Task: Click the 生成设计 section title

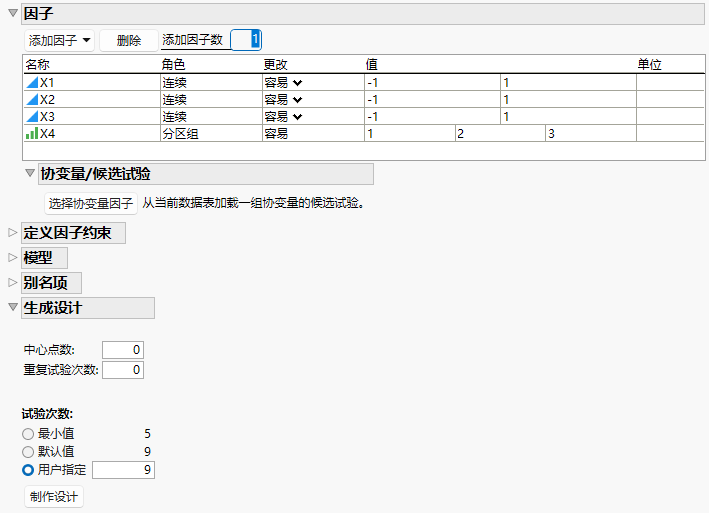Action: click(x=53, y=308)
